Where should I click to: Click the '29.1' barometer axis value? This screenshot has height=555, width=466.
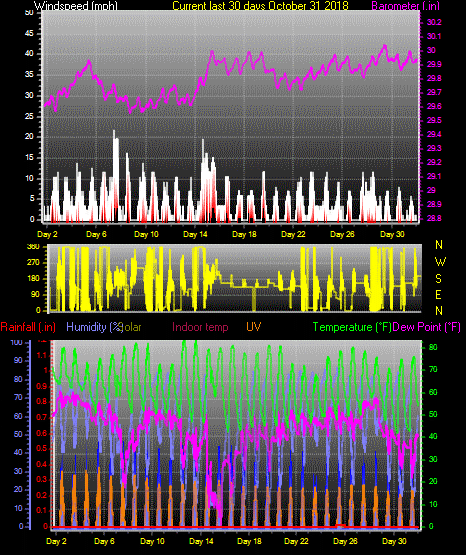click(434, 176)
